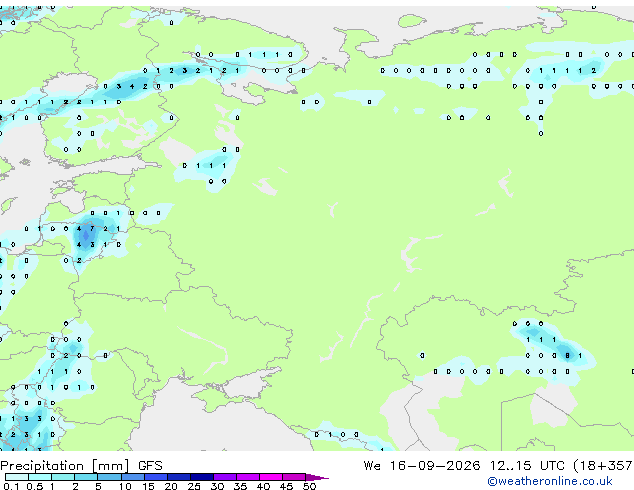This screenshot has height=490, width=634.
Task: Open the weatheronline.co.uk copyright link
Action: click(x=550, y=481)
